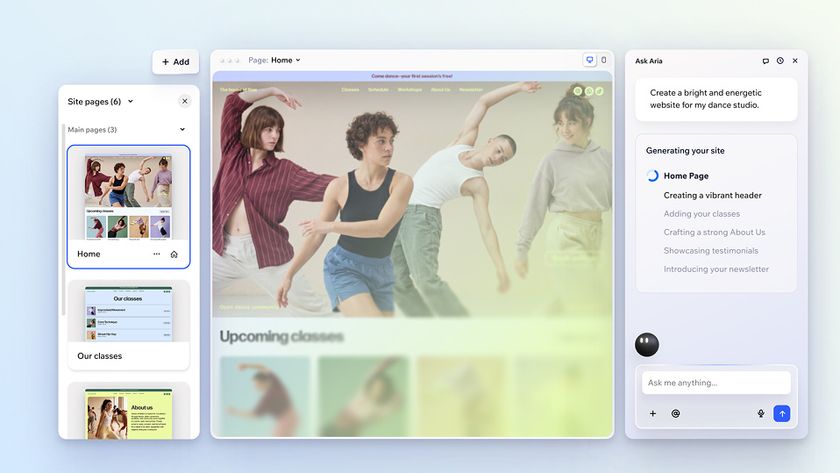Collapse the Main pages (3) section
Screen dimensions: 840x473
click(x=182, y=129)
